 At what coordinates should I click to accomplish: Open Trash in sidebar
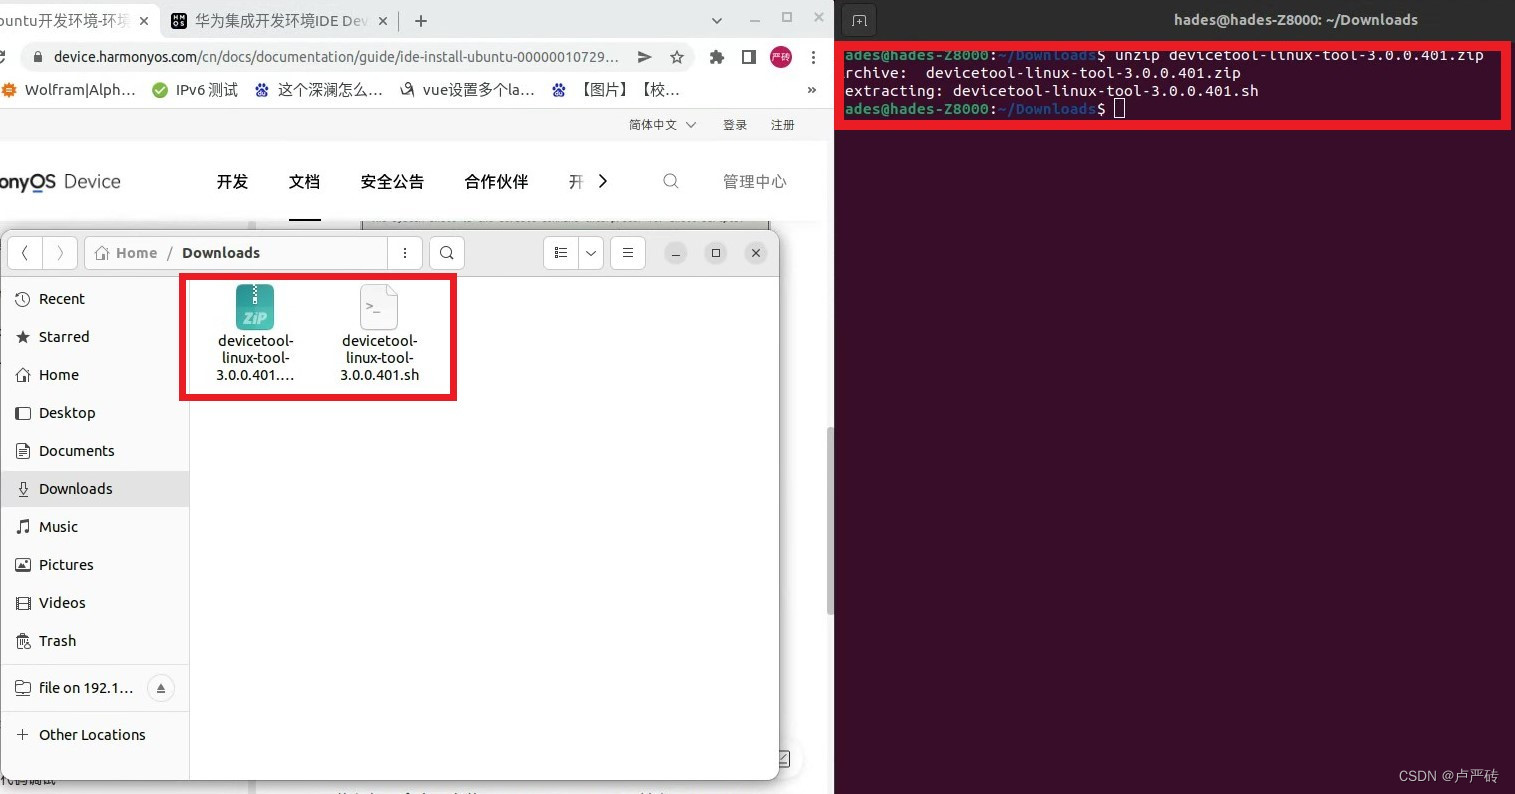(95, 641)
